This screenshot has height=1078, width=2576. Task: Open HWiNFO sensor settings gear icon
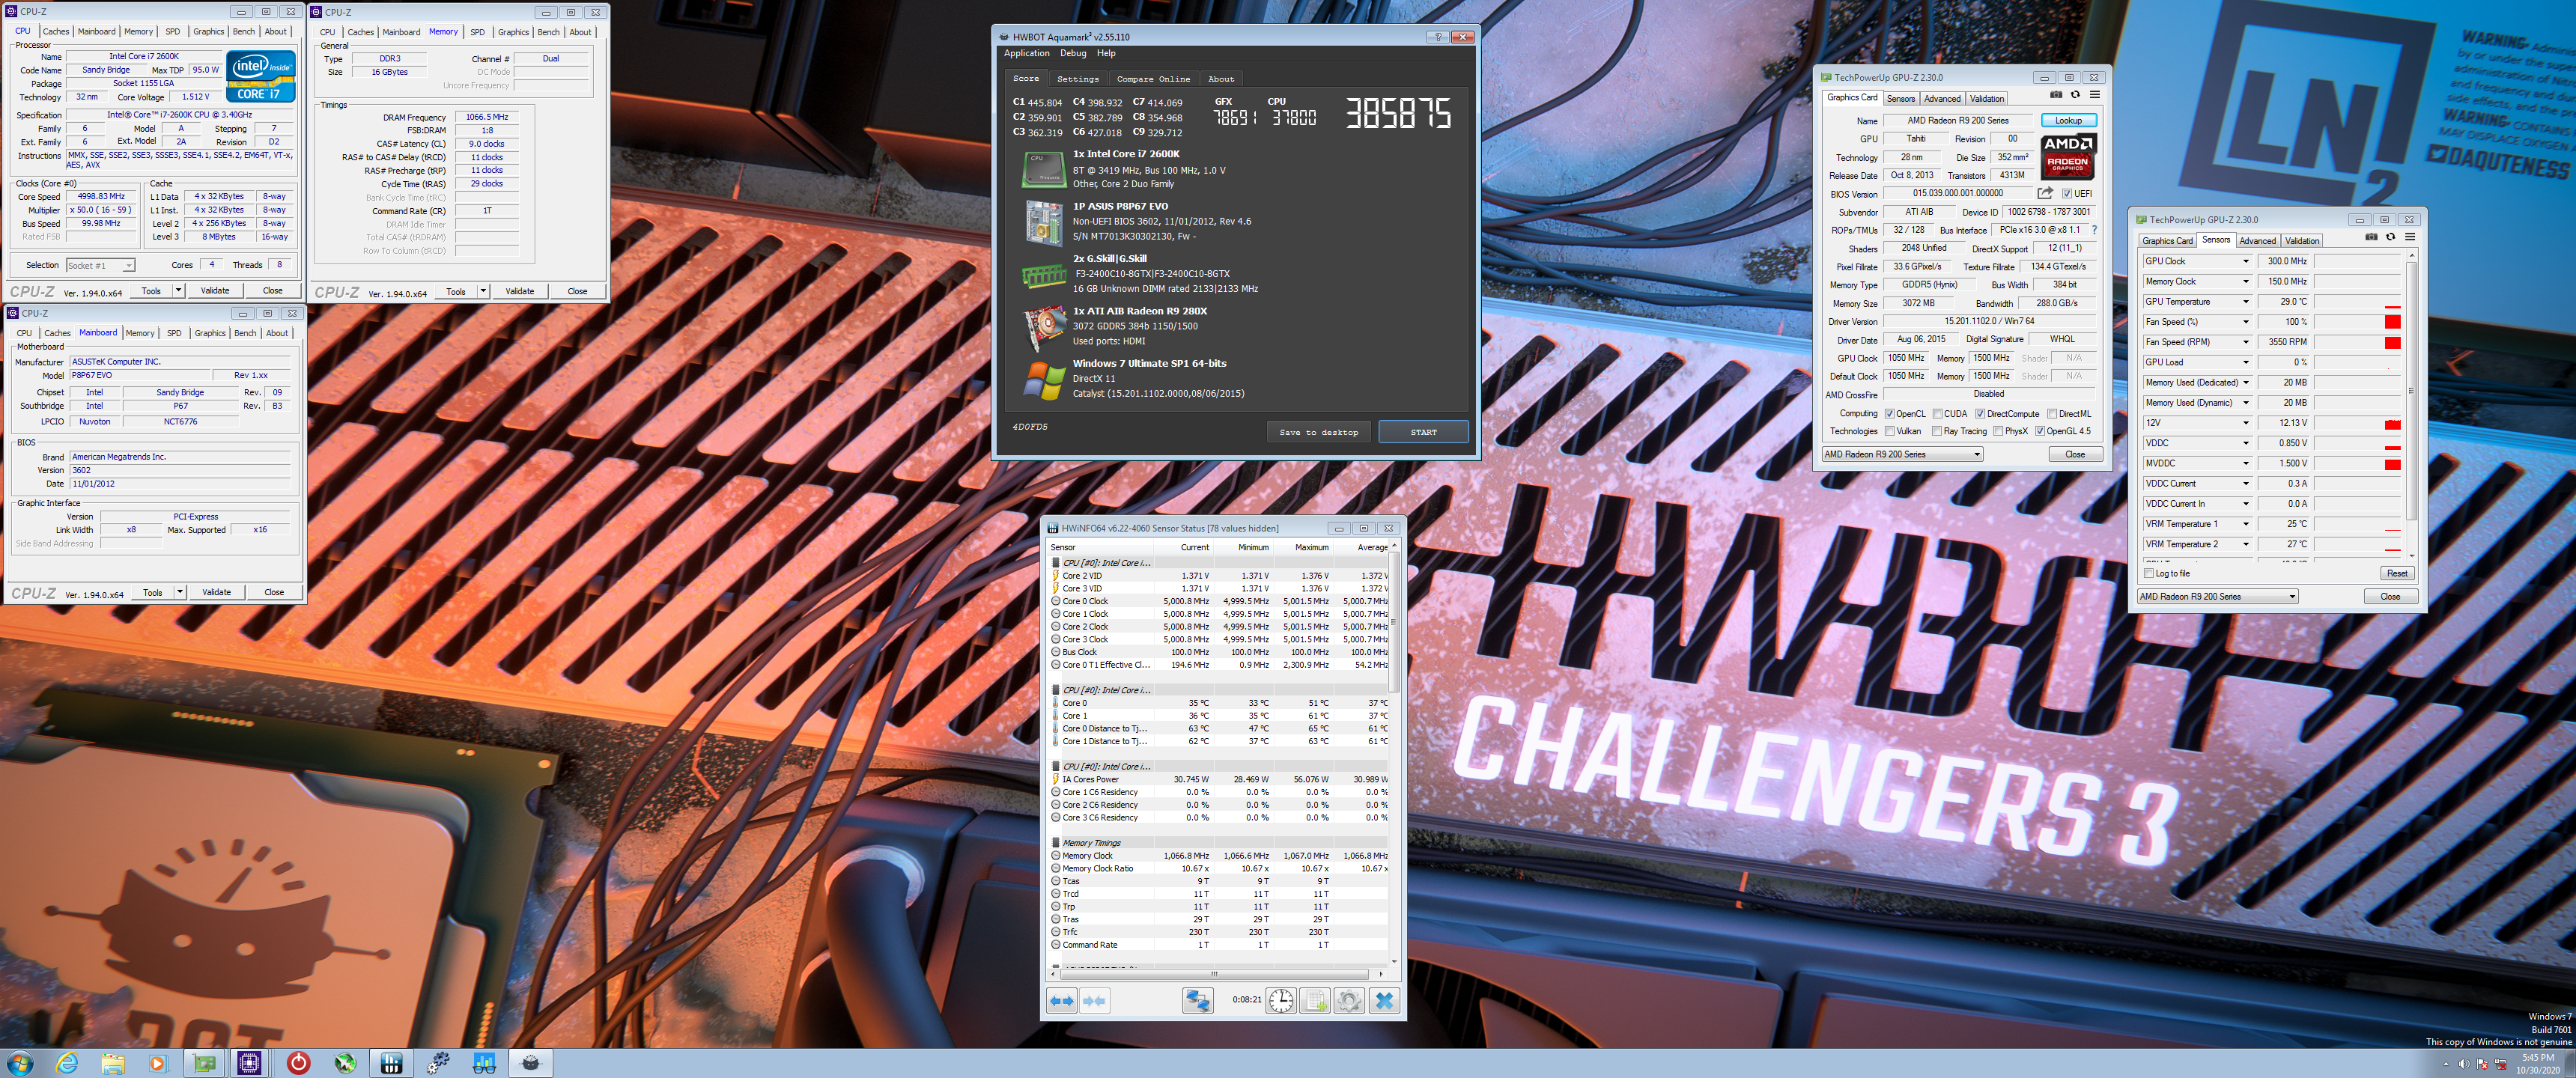coord(1349,1000)
